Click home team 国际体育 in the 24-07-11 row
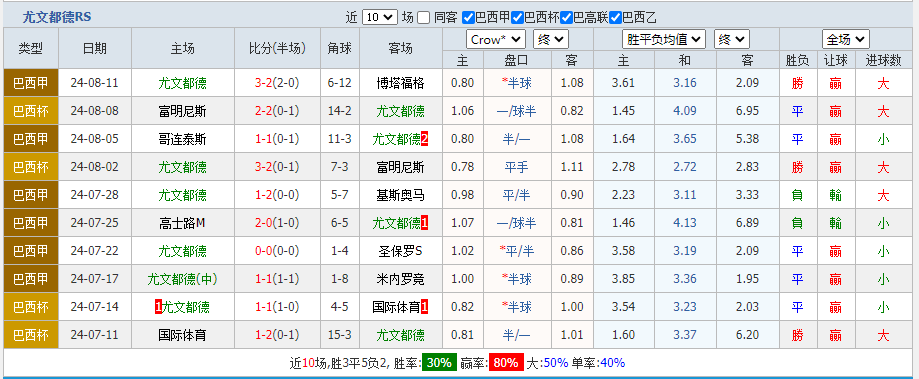Image resolution: width=919 pixels, height=379 pixels. 182,336
